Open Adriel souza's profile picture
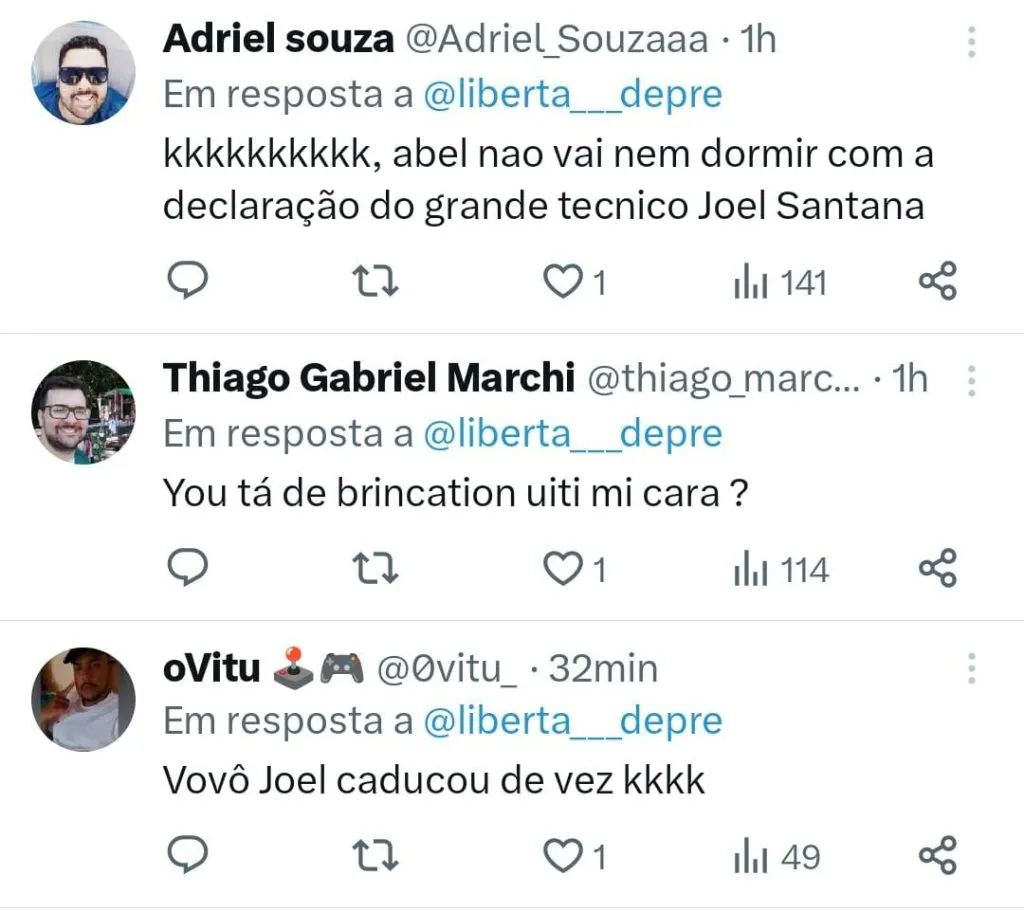 pos(84,73)
